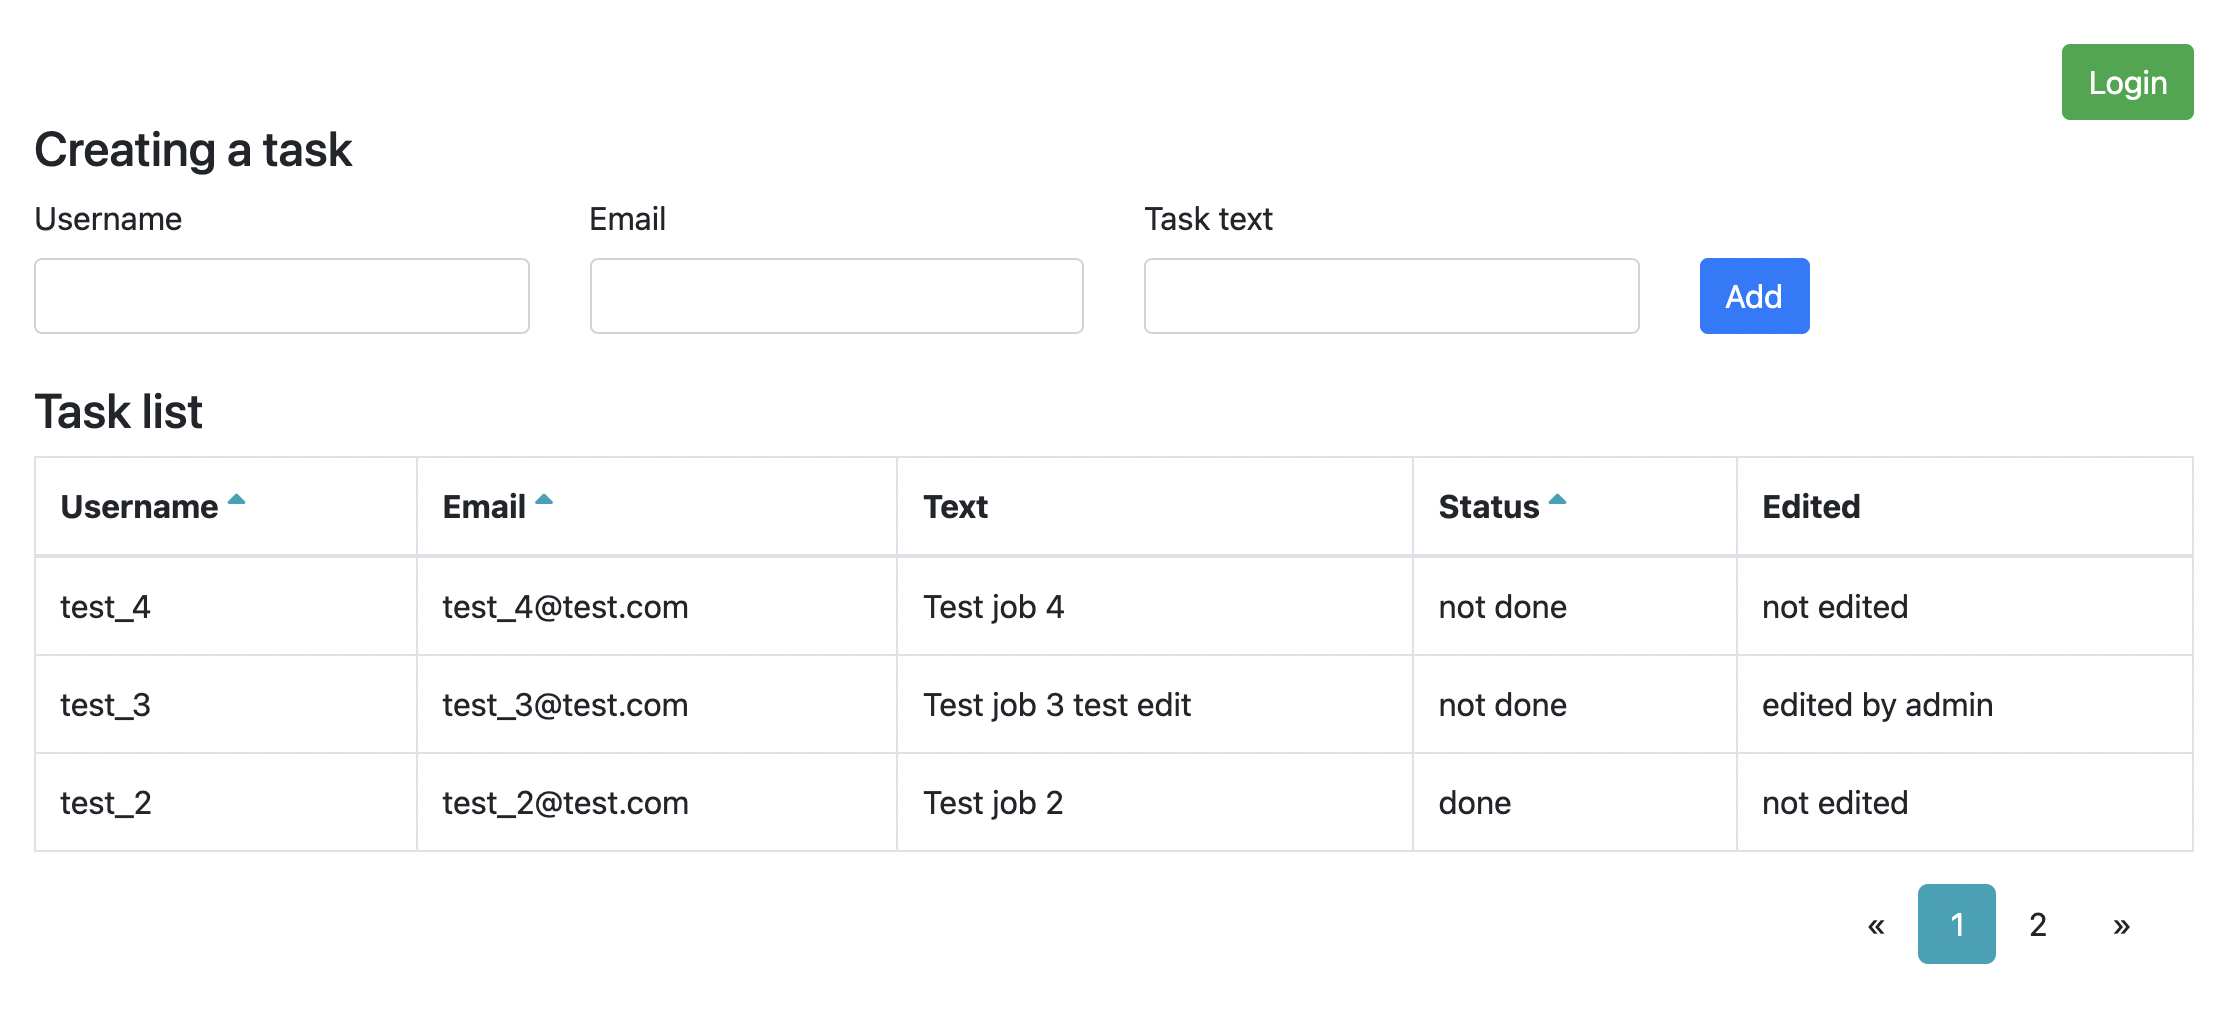The width and height of the screenshot is (2224, 1024).
Task: Go to page 2 of task list
Action: click(x=2038, y=924)
